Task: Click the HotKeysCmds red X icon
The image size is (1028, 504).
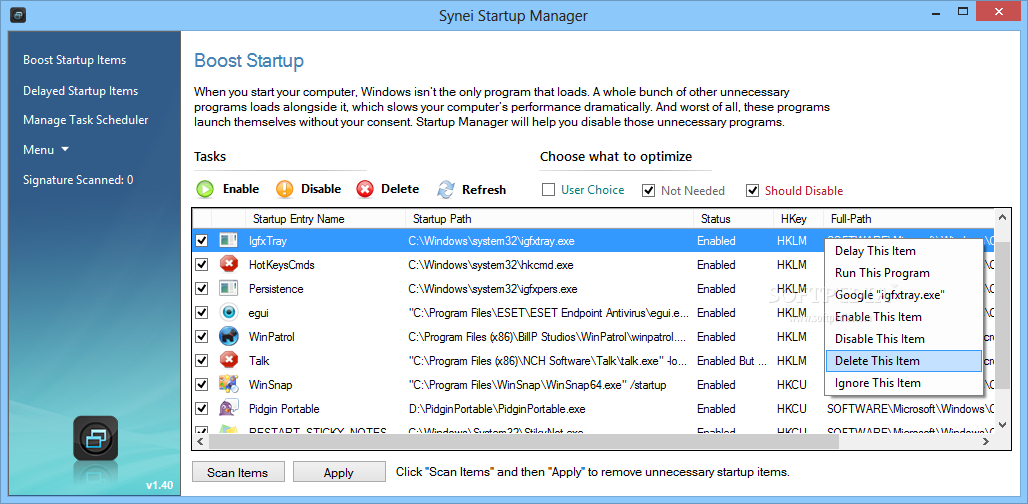Action: click(228, 265)
